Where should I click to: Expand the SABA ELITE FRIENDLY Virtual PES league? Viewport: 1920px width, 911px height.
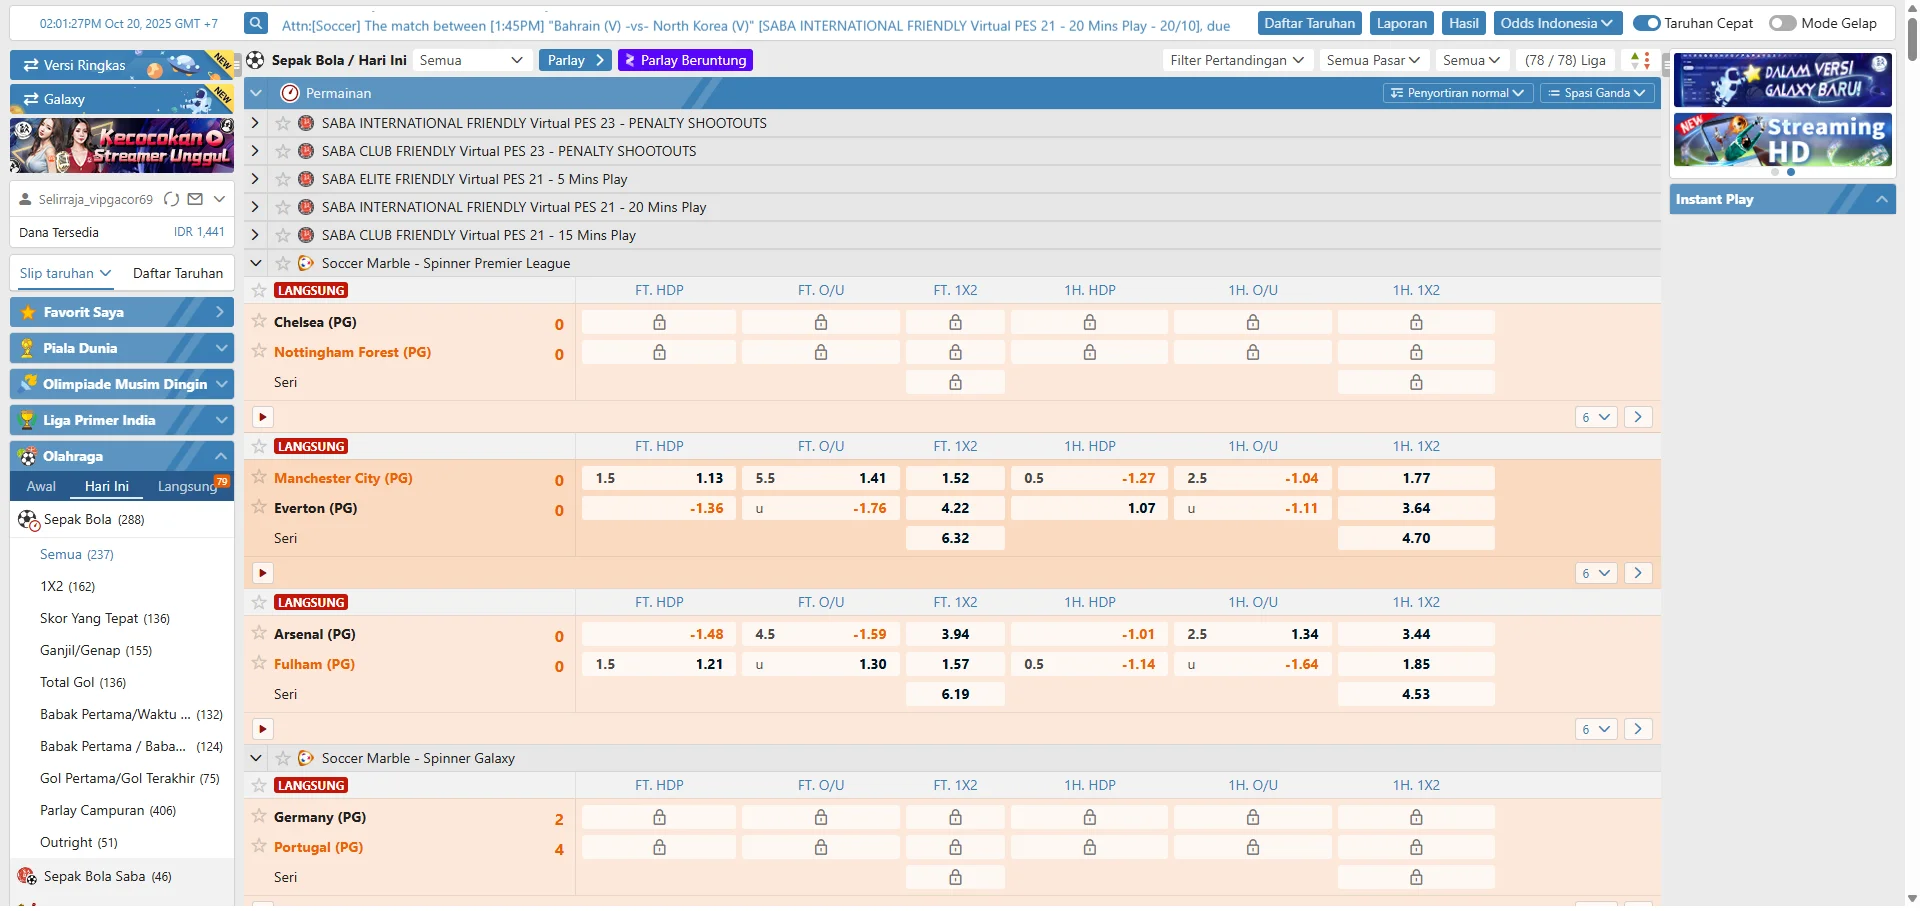[x=255, y=179]
